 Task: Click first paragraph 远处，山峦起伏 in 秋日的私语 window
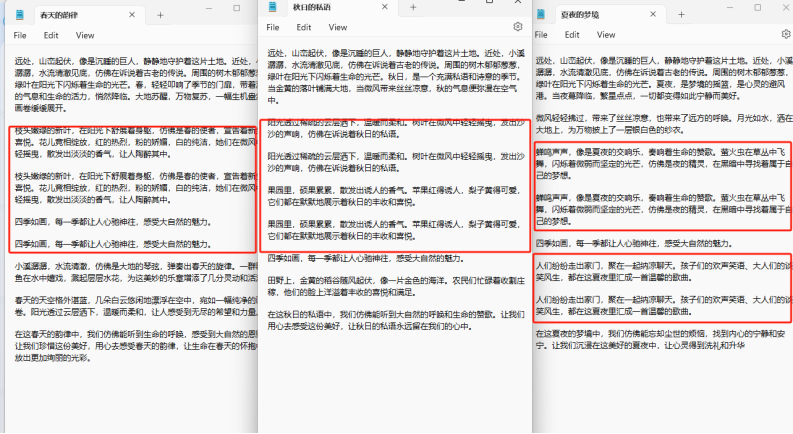pos(396,76)
